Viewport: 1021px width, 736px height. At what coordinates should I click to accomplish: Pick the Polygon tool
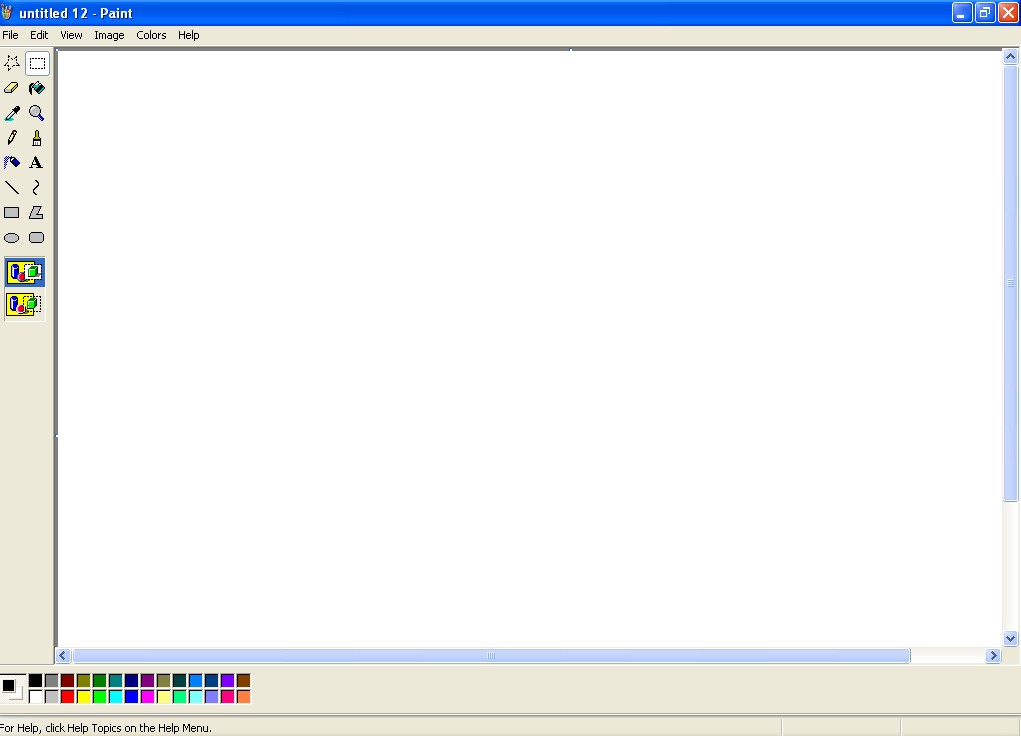coord(36,212)
